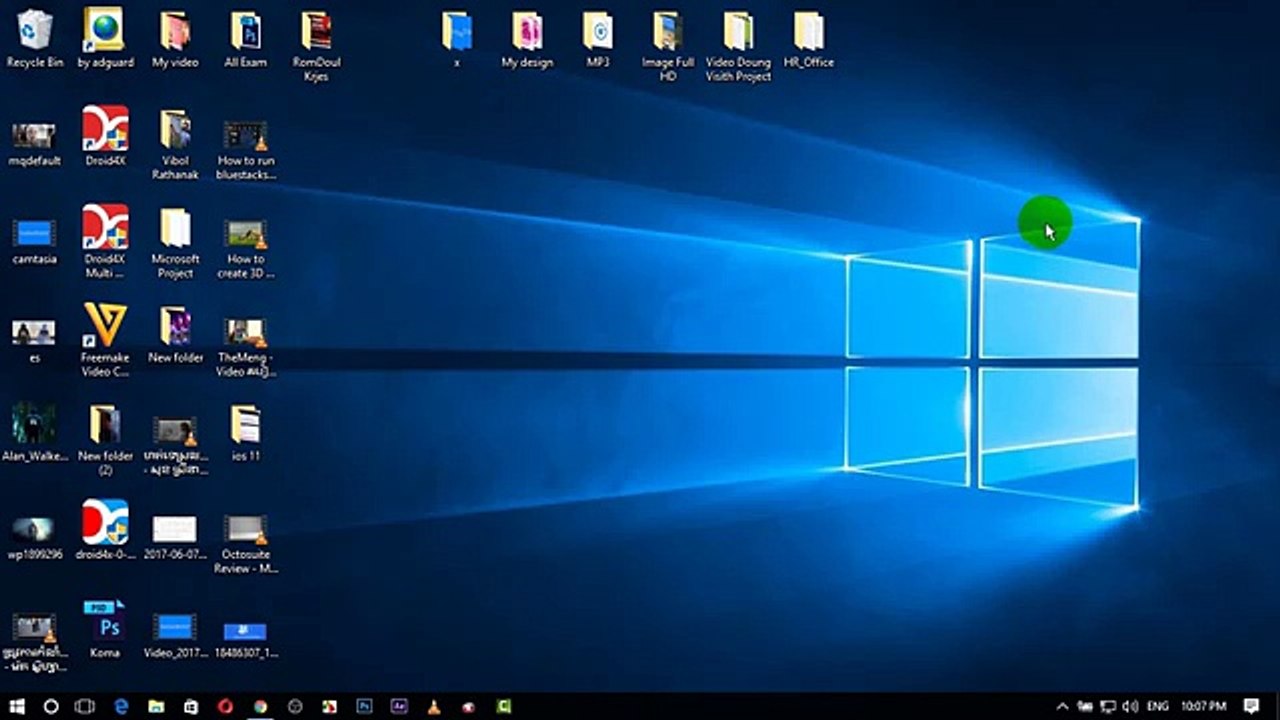Open File Explorer from the taskbar
The height and width of the screenshot is (720, 1280).
point(156,706)
